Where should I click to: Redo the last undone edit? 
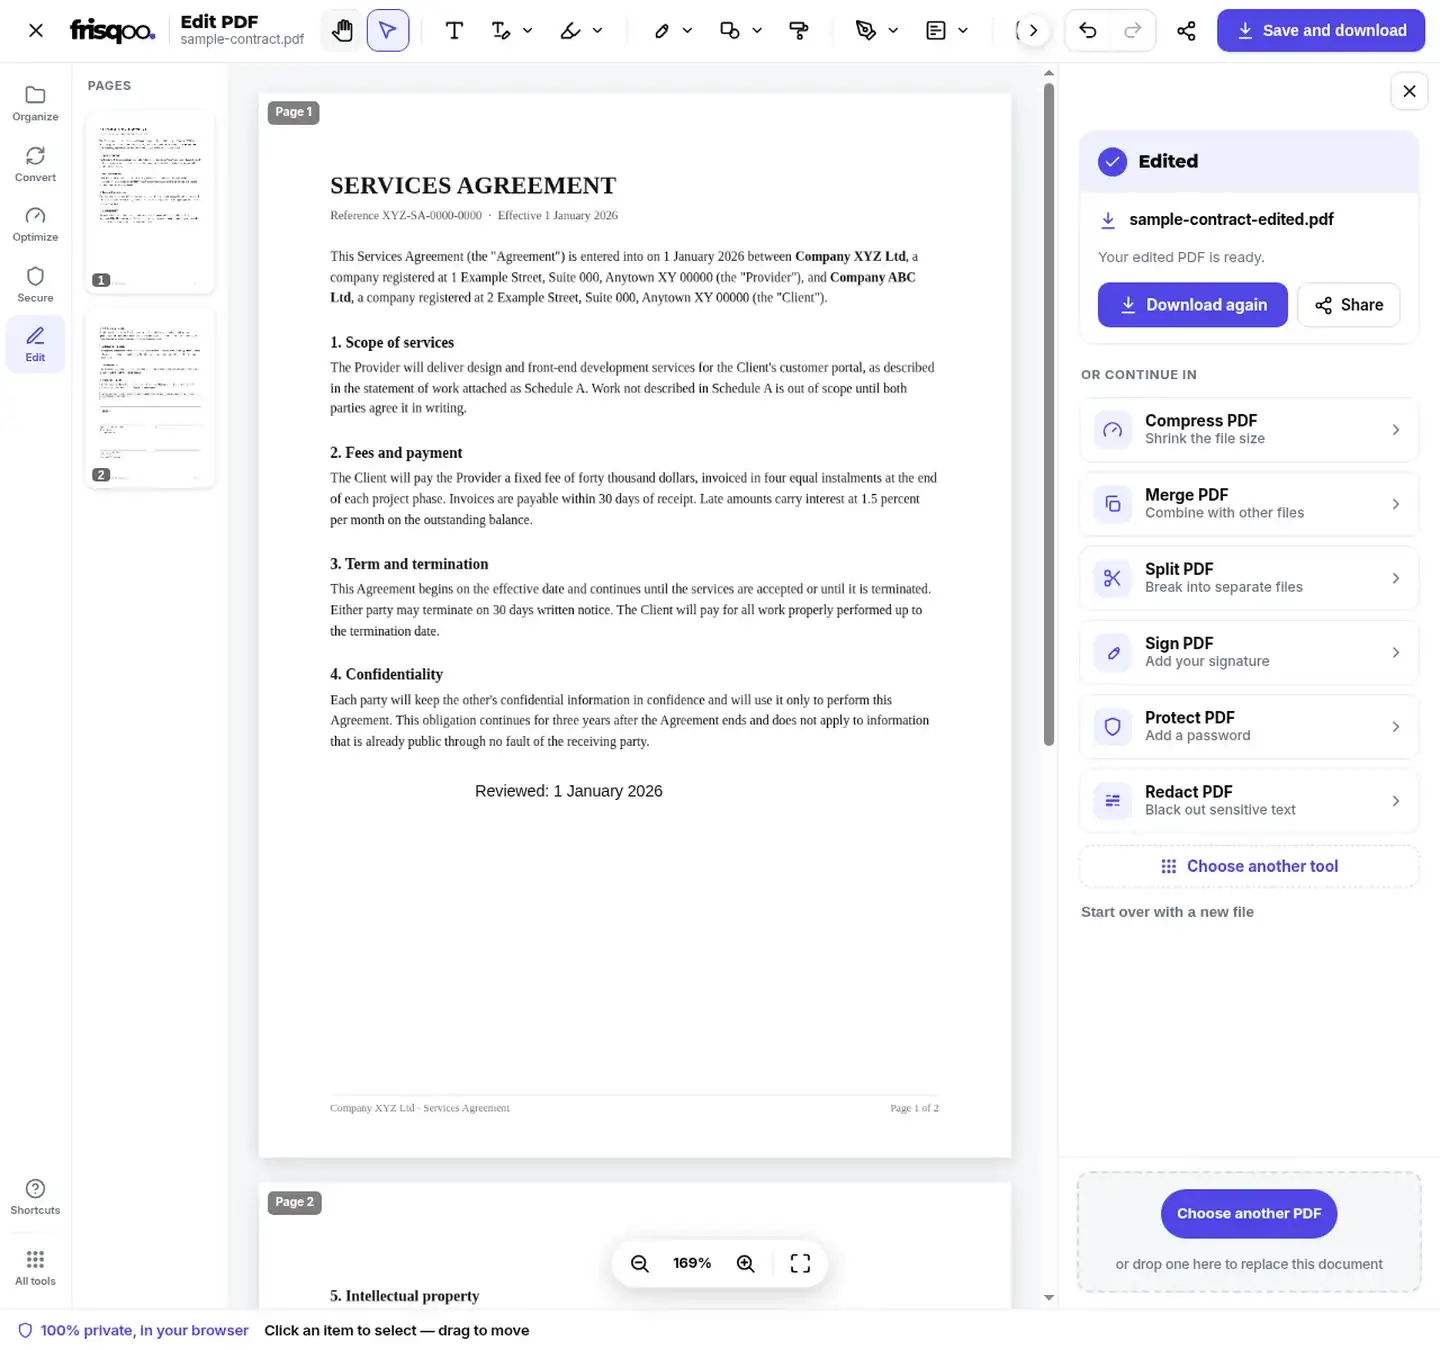click(x=1133, y=31)
